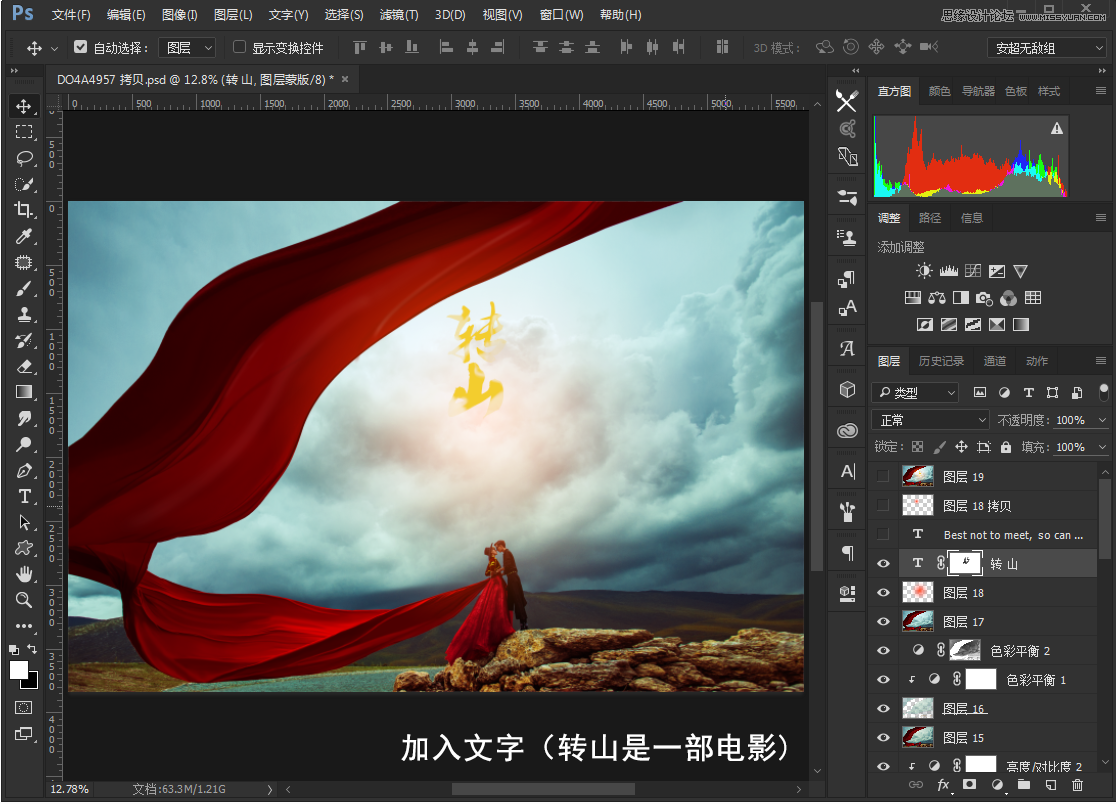Select the Clone Stamp tool
Viewport: 1116px width, 804px height.
coord(23,314)
